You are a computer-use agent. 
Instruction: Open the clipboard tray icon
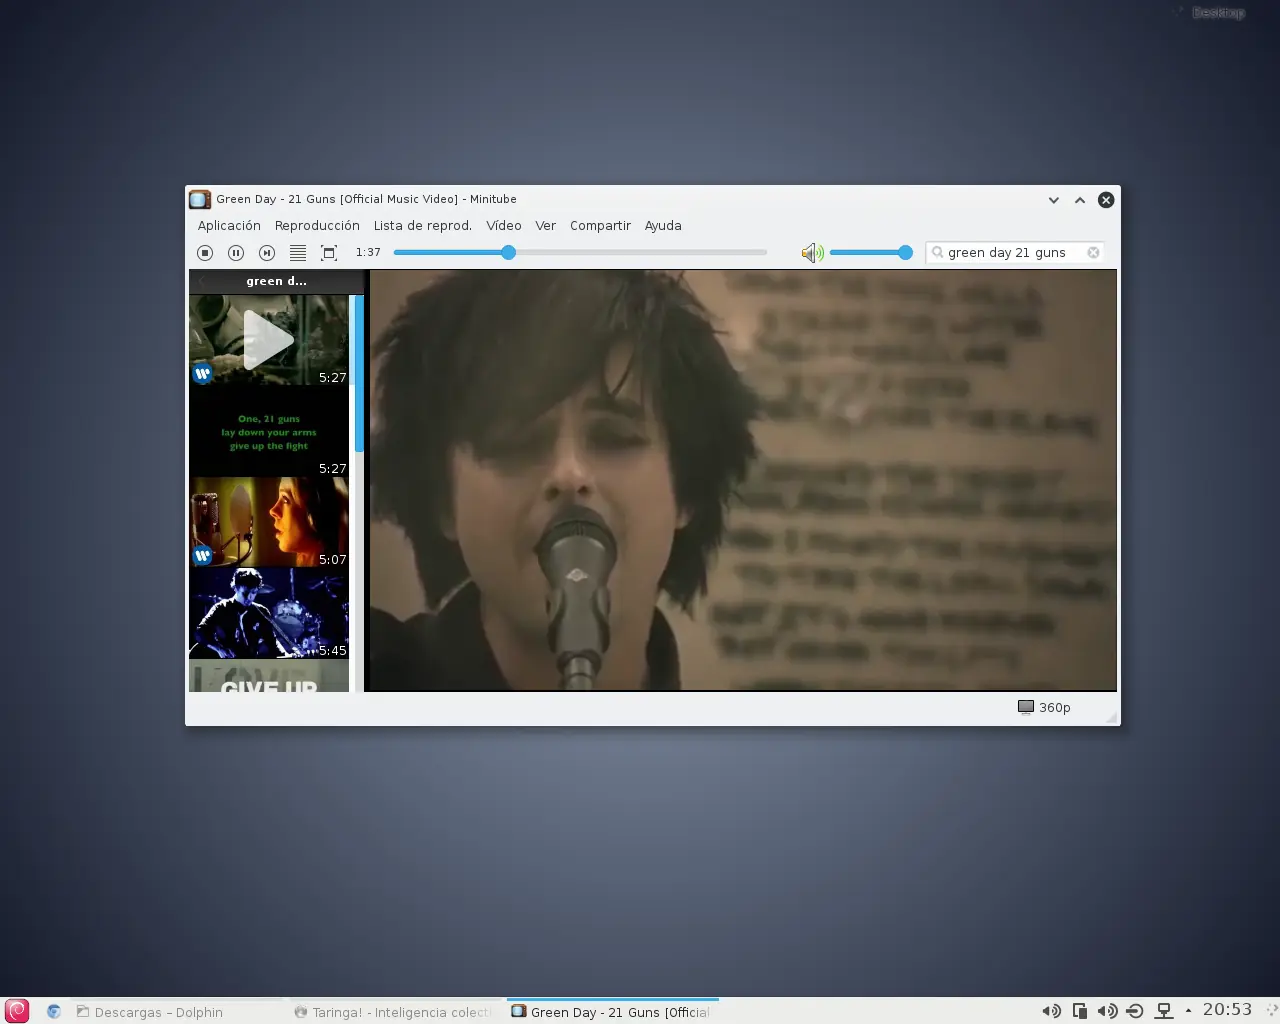pos(1080,1011)
